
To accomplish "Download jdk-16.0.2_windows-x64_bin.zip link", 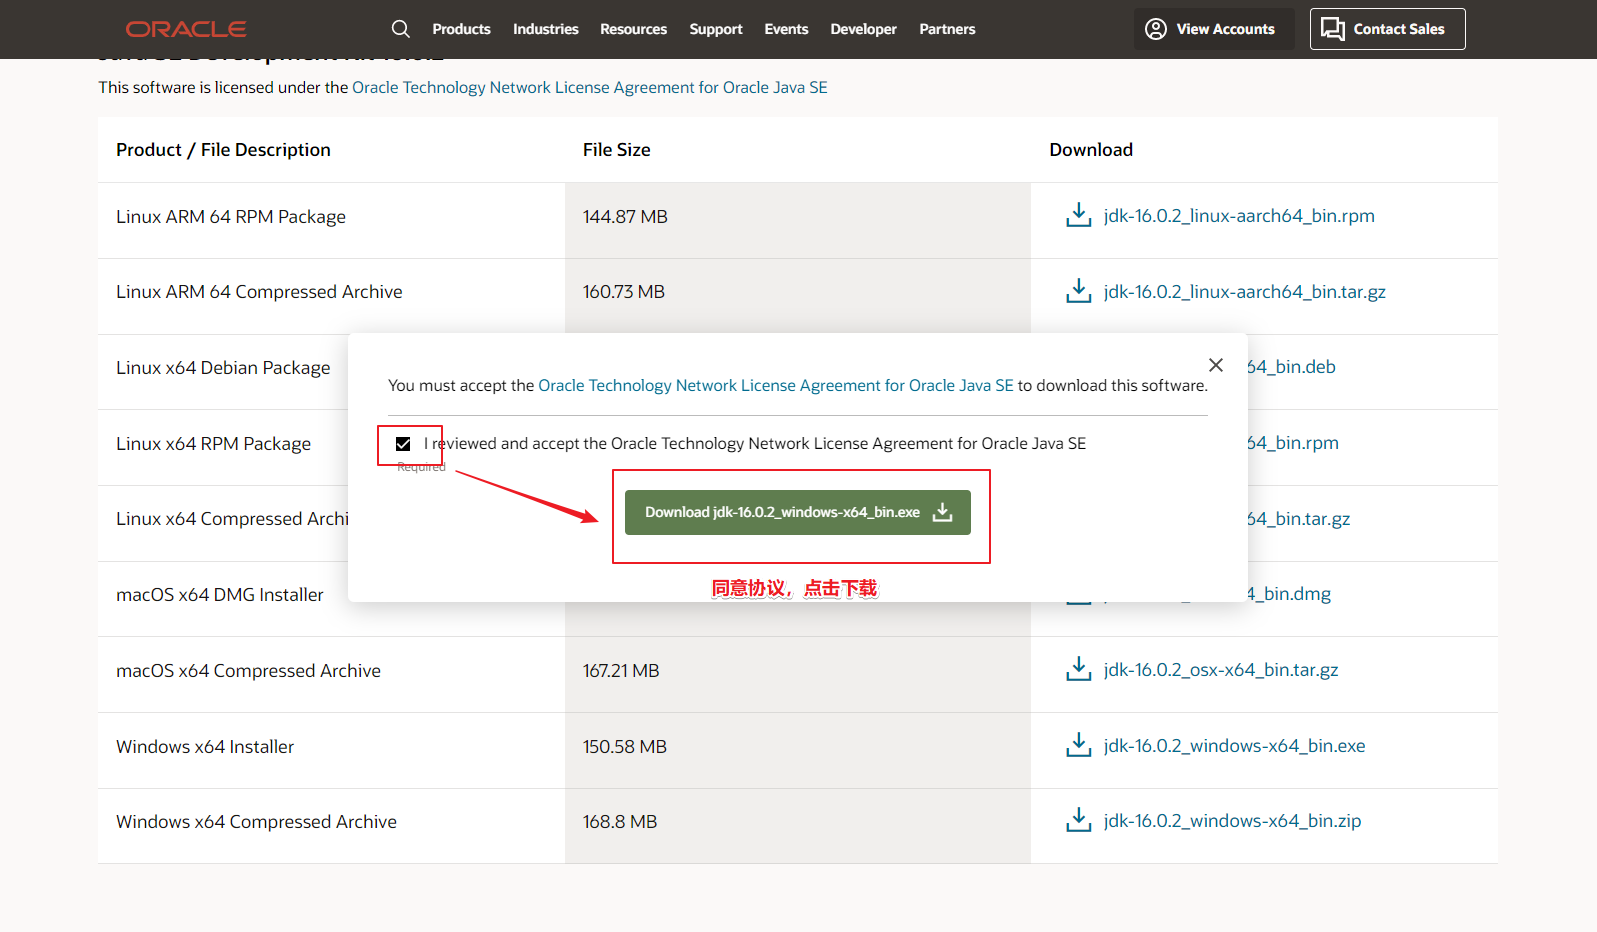I will click(x=1233, y=820).
